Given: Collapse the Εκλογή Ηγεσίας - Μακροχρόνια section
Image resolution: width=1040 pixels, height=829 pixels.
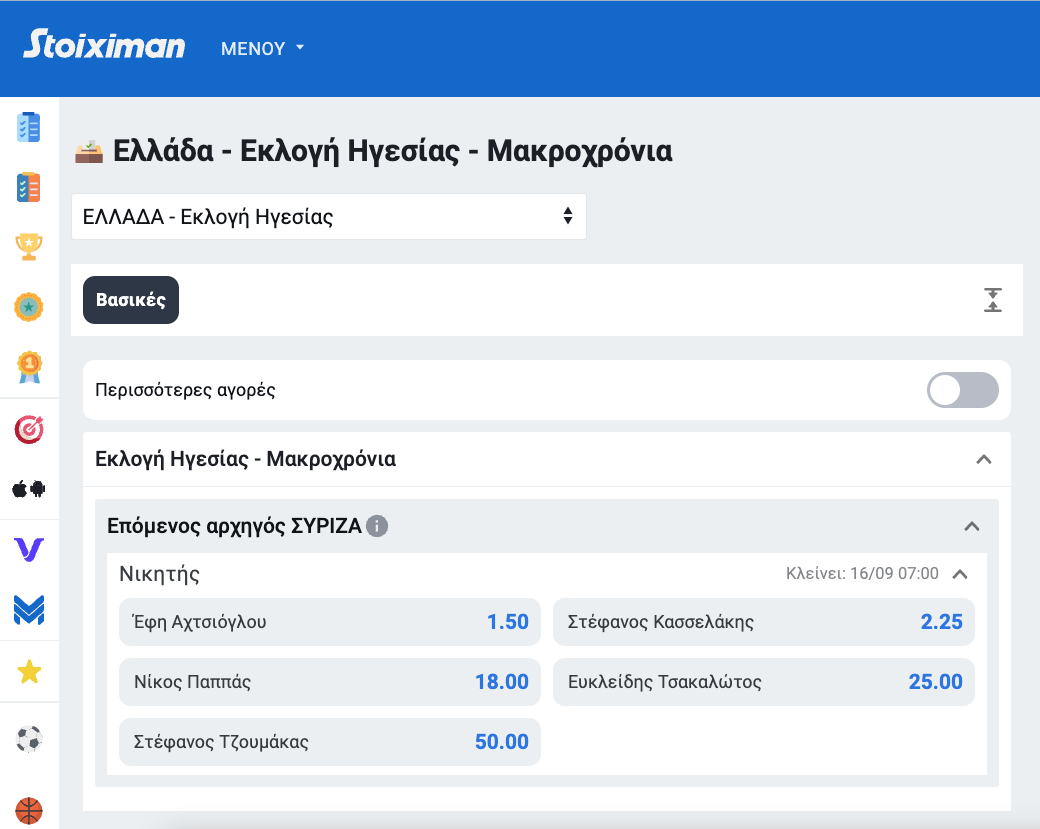Looking at the screenshot, I should coord(983,460).
